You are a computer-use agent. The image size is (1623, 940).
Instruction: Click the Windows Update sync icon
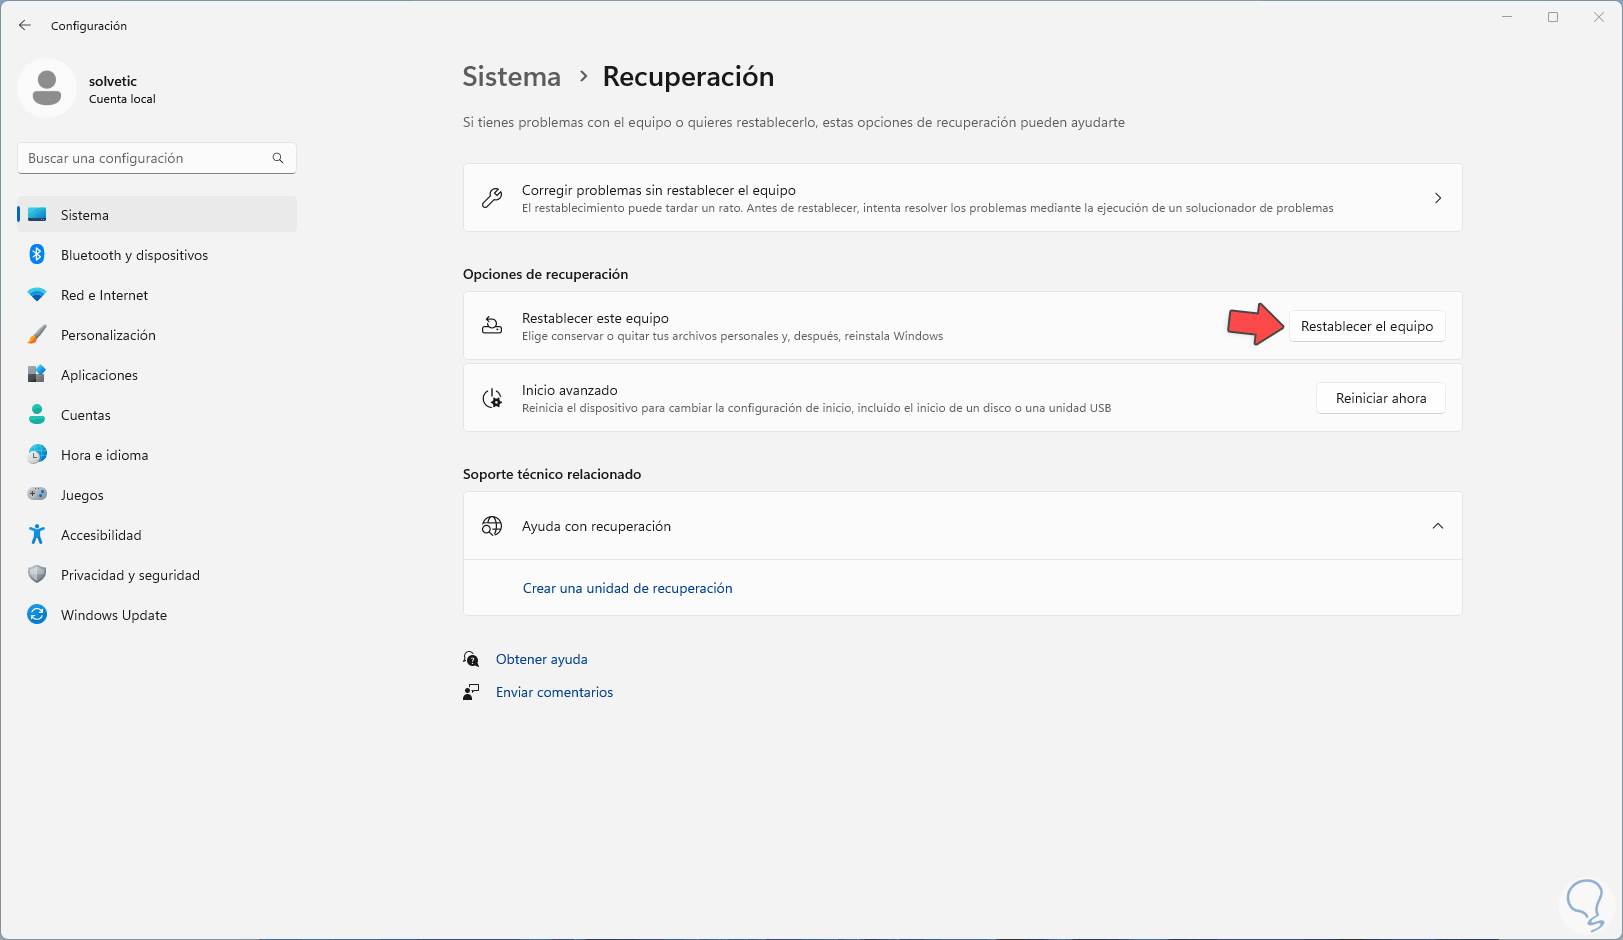click(37, 615)
